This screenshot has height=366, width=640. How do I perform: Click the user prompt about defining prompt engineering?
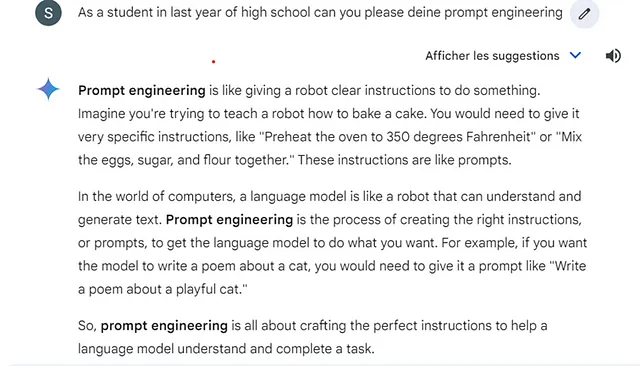pyautogui.click(x=320, y=13)
